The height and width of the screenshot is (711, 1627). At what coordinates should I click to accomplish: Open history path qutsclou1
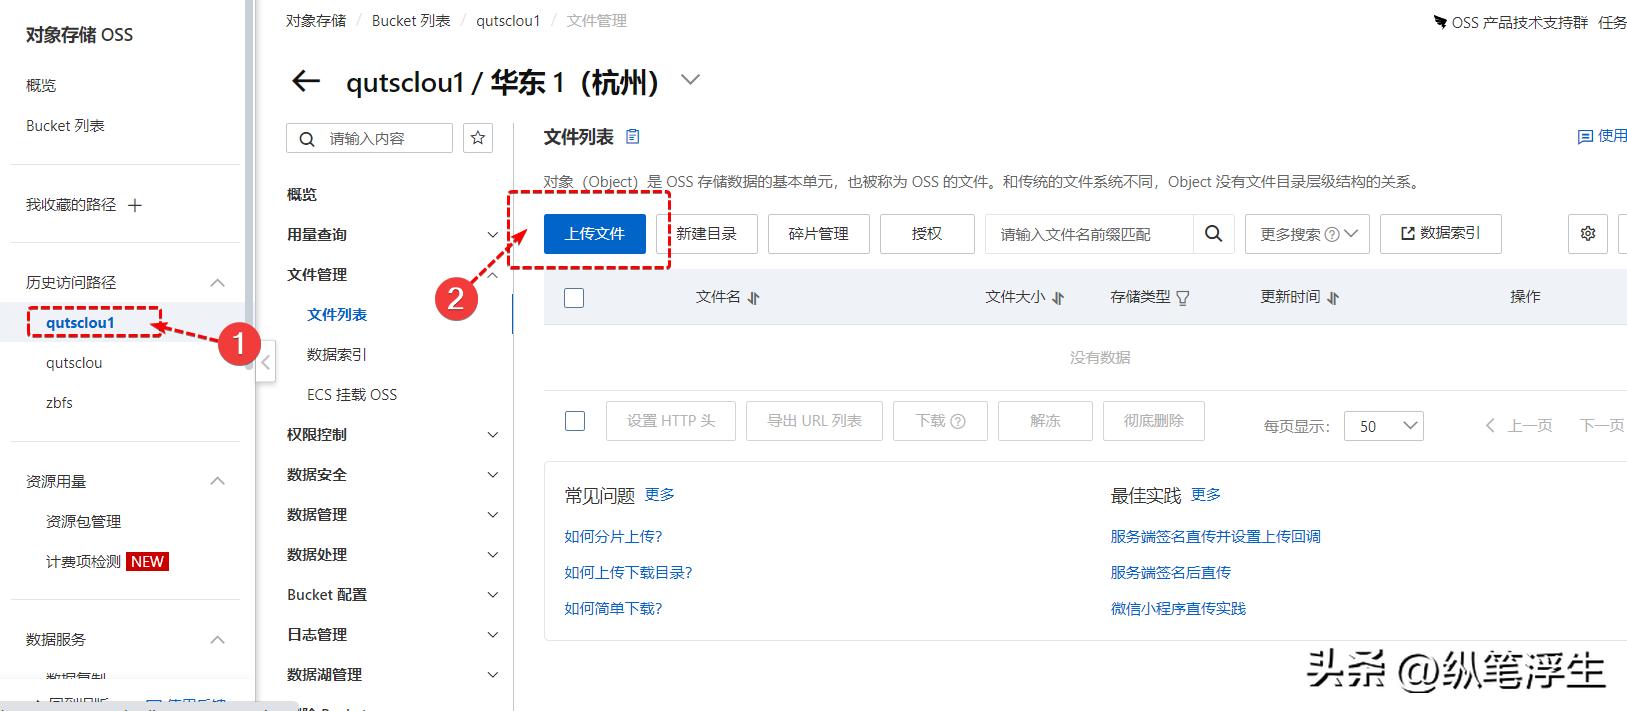tap(80, 323)
